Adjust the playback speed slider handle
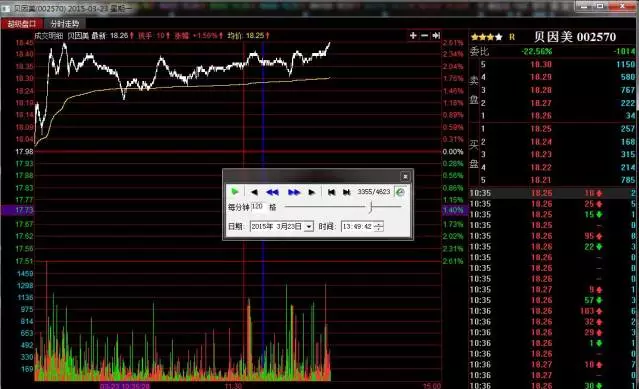The image size is (639, 389). pyautogui.click(x=371, y=207)
